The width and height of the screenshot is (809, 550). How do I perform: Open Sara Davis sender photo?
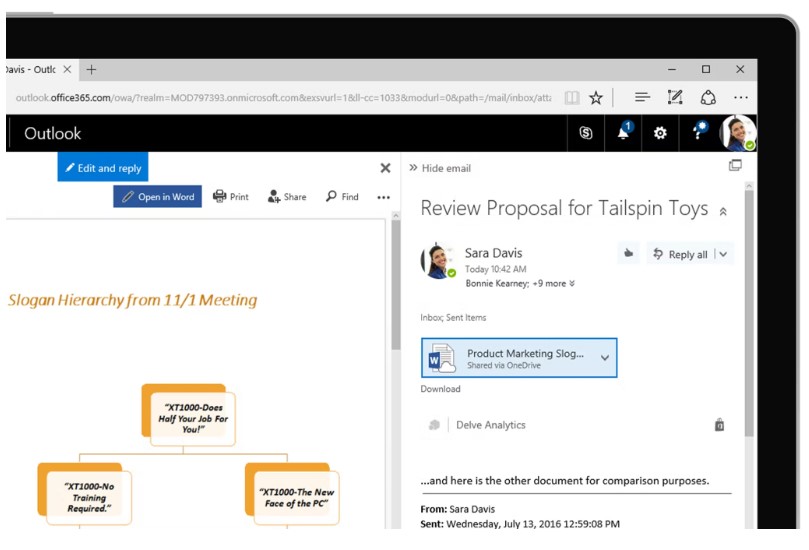pyautogui.click(x=439, y=261)
